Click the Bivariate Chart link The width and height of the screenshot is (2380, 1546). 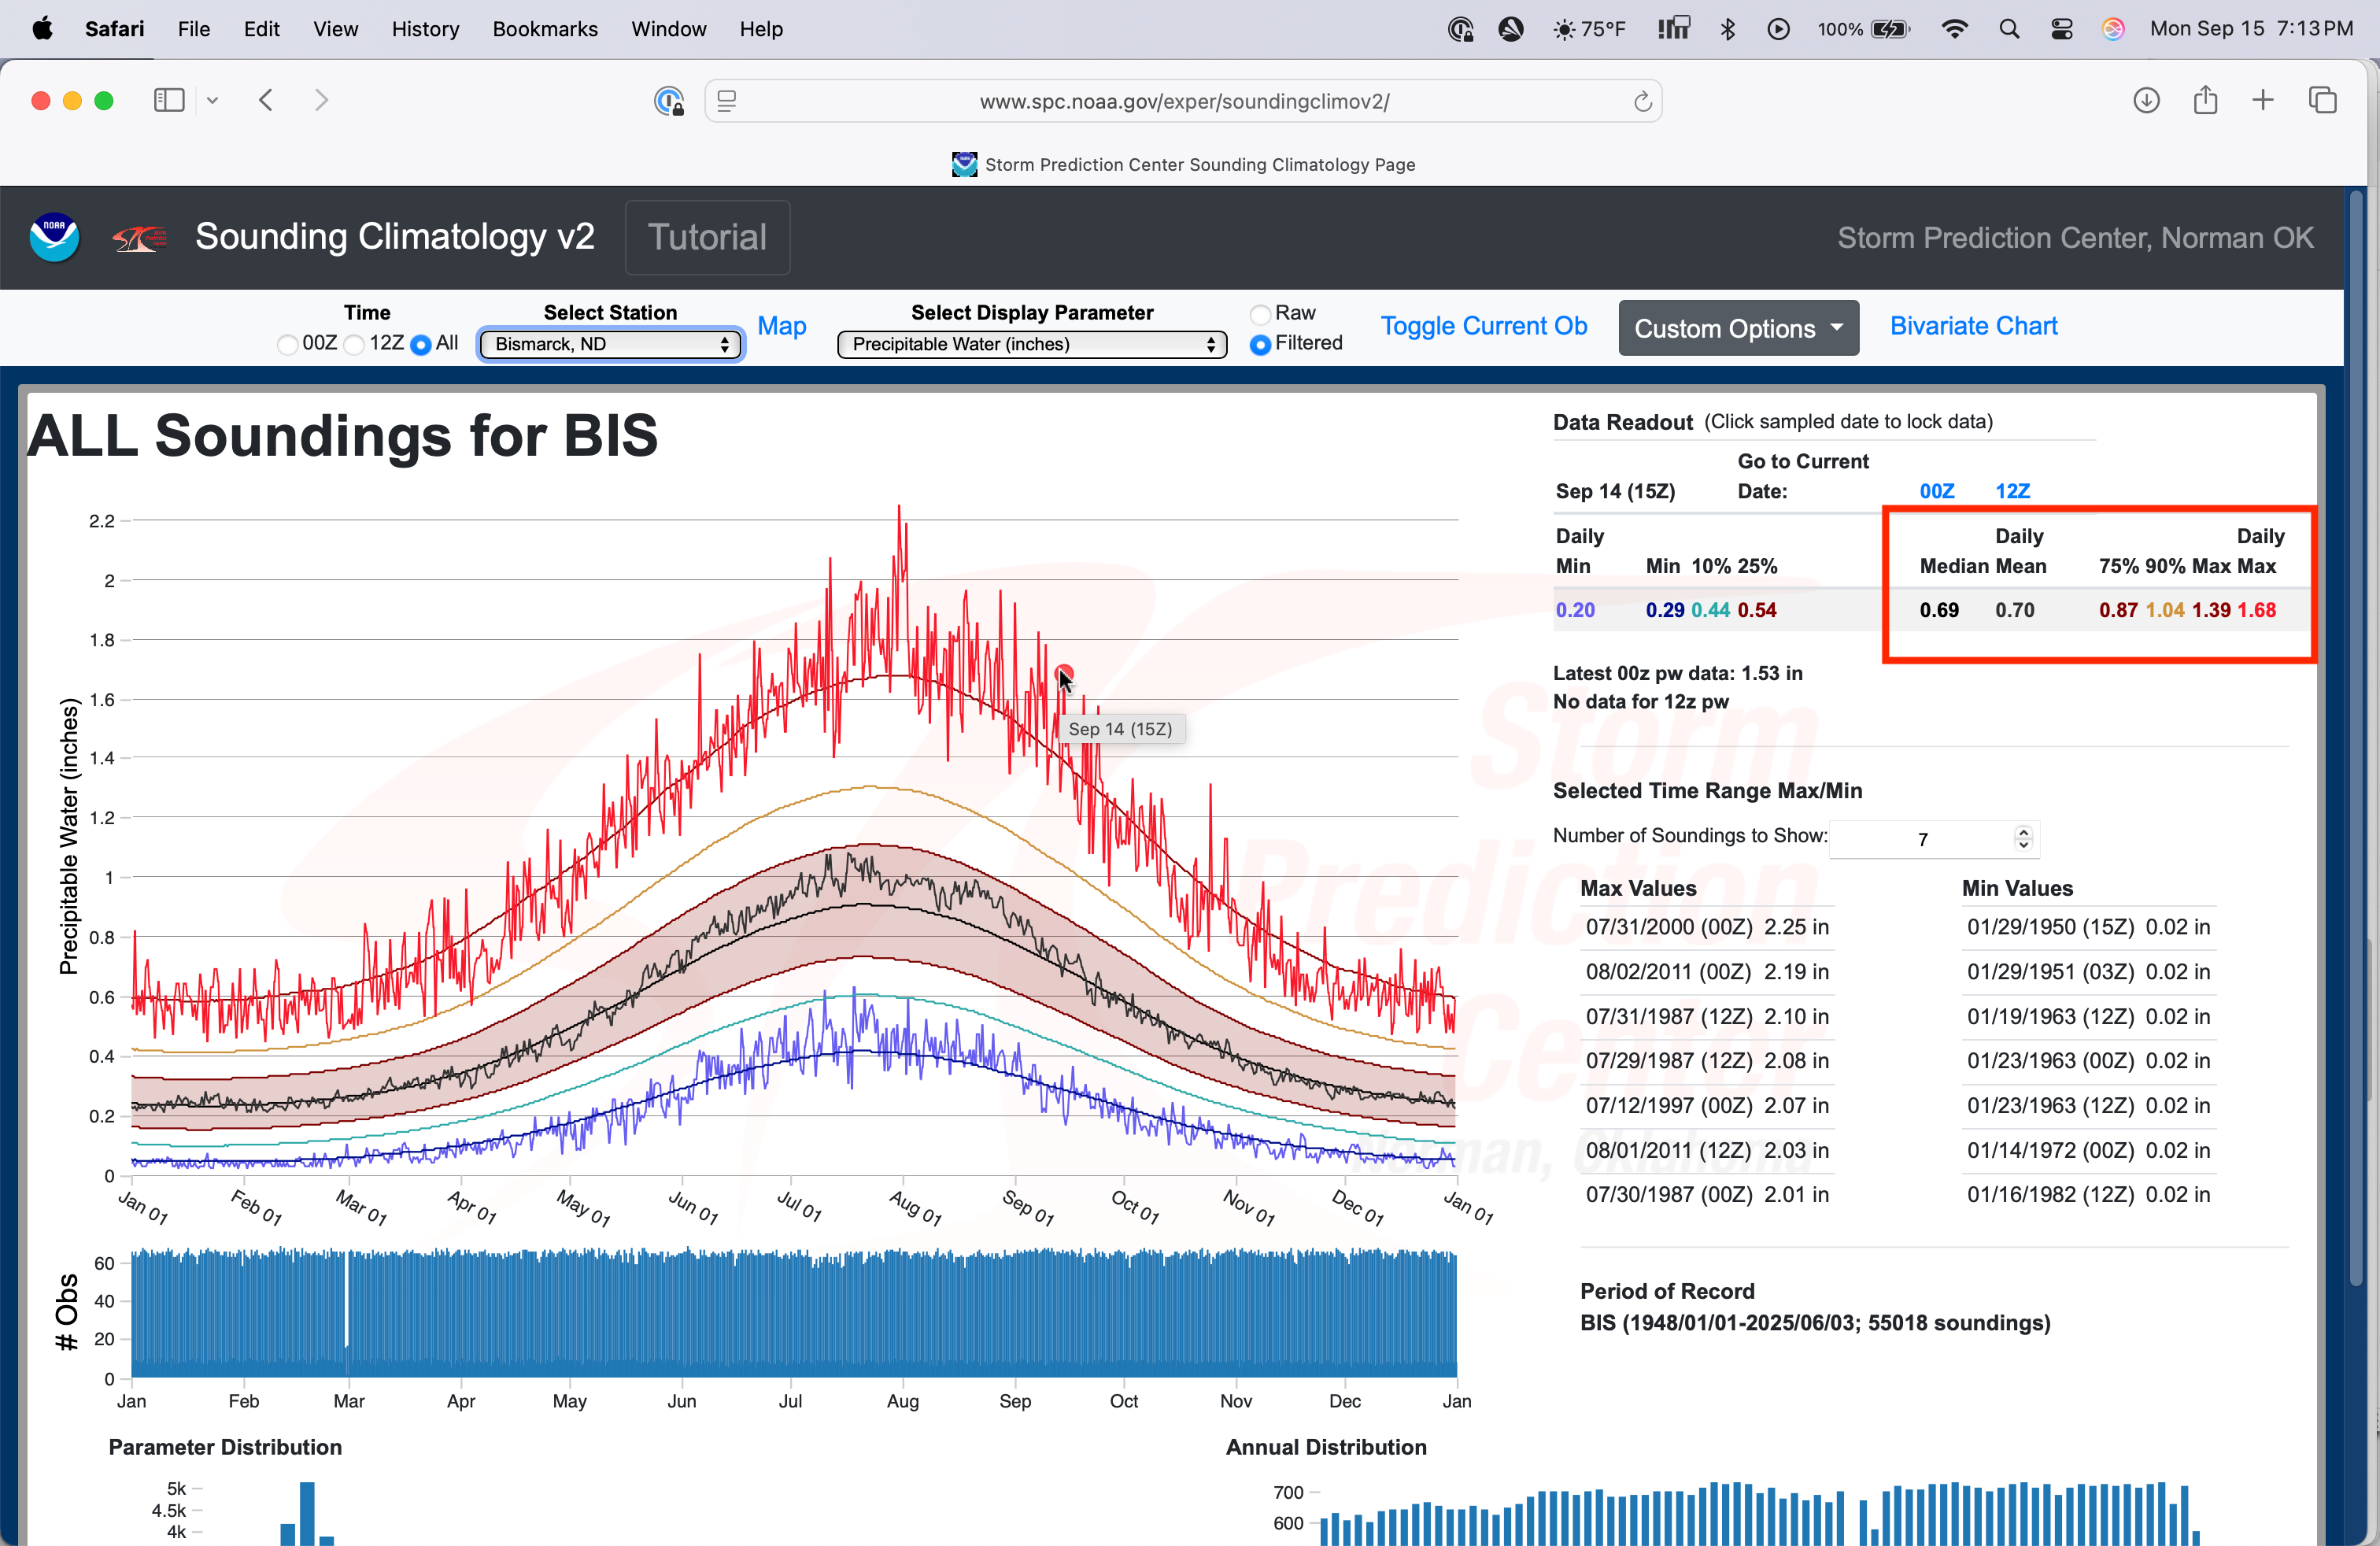(1973, 326)
